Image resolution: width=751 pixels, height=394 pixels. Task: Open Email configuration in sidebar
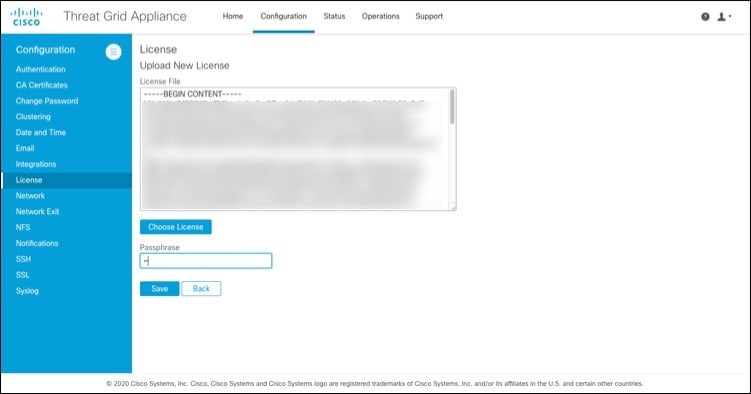click(25, 148)
